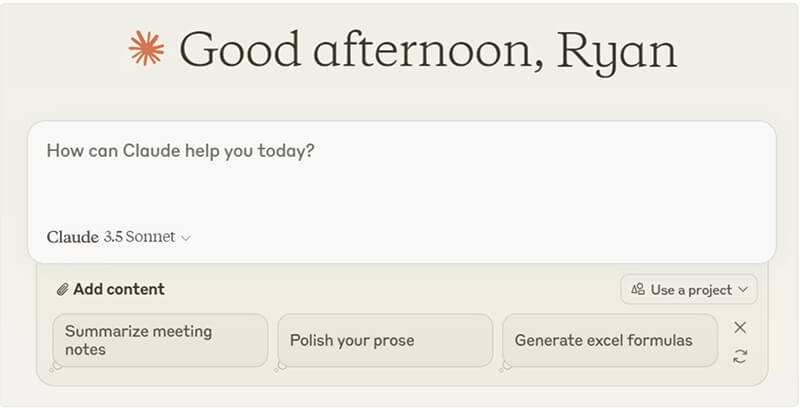Open the Claude 3.5 Sonnet model selector
The image size is (800, 408).
coord(118,237)
